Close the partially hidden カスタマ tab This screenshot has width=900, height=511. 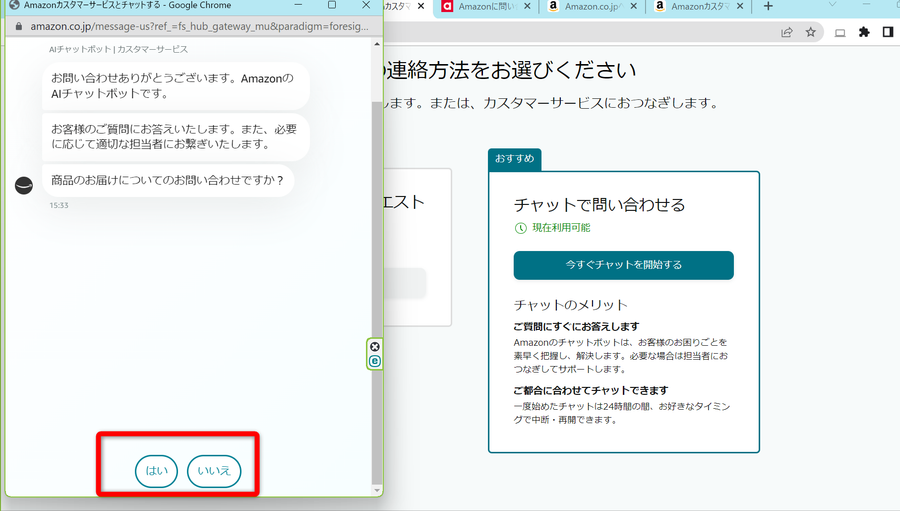pos(421,6)
